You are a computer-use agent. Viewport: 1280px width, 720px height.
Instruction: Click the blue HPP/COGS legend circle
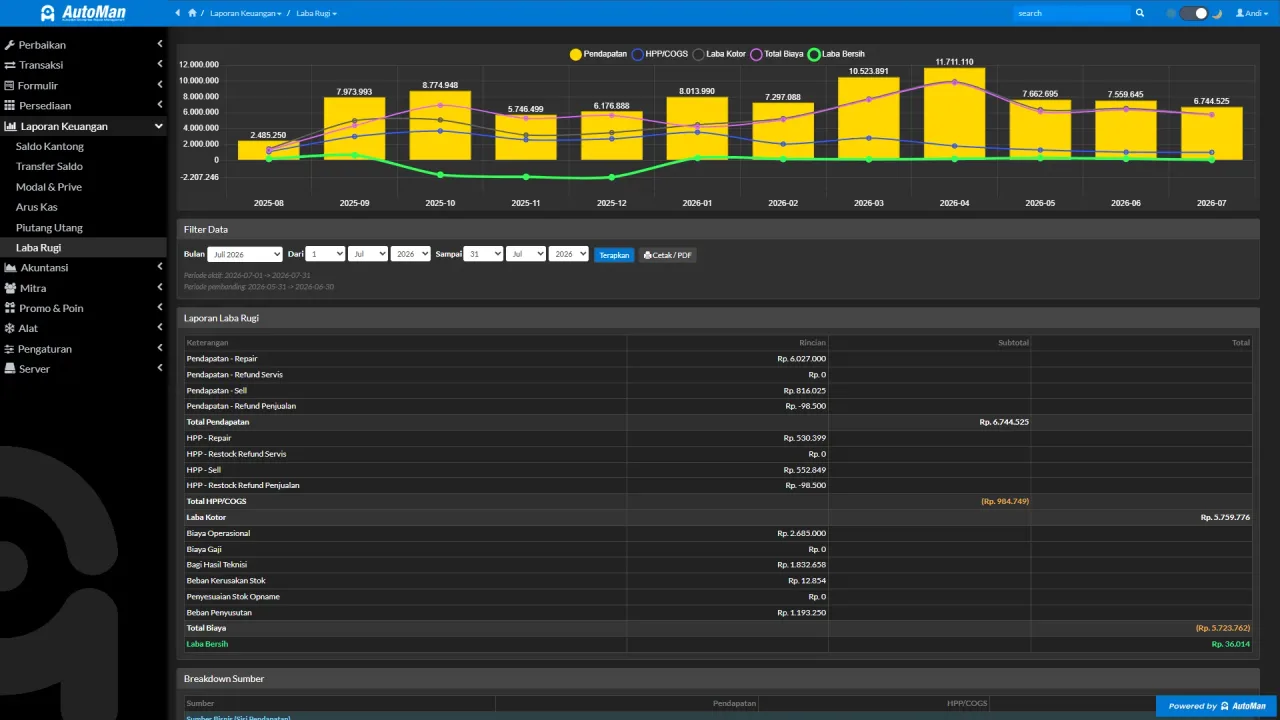(638, 54)
